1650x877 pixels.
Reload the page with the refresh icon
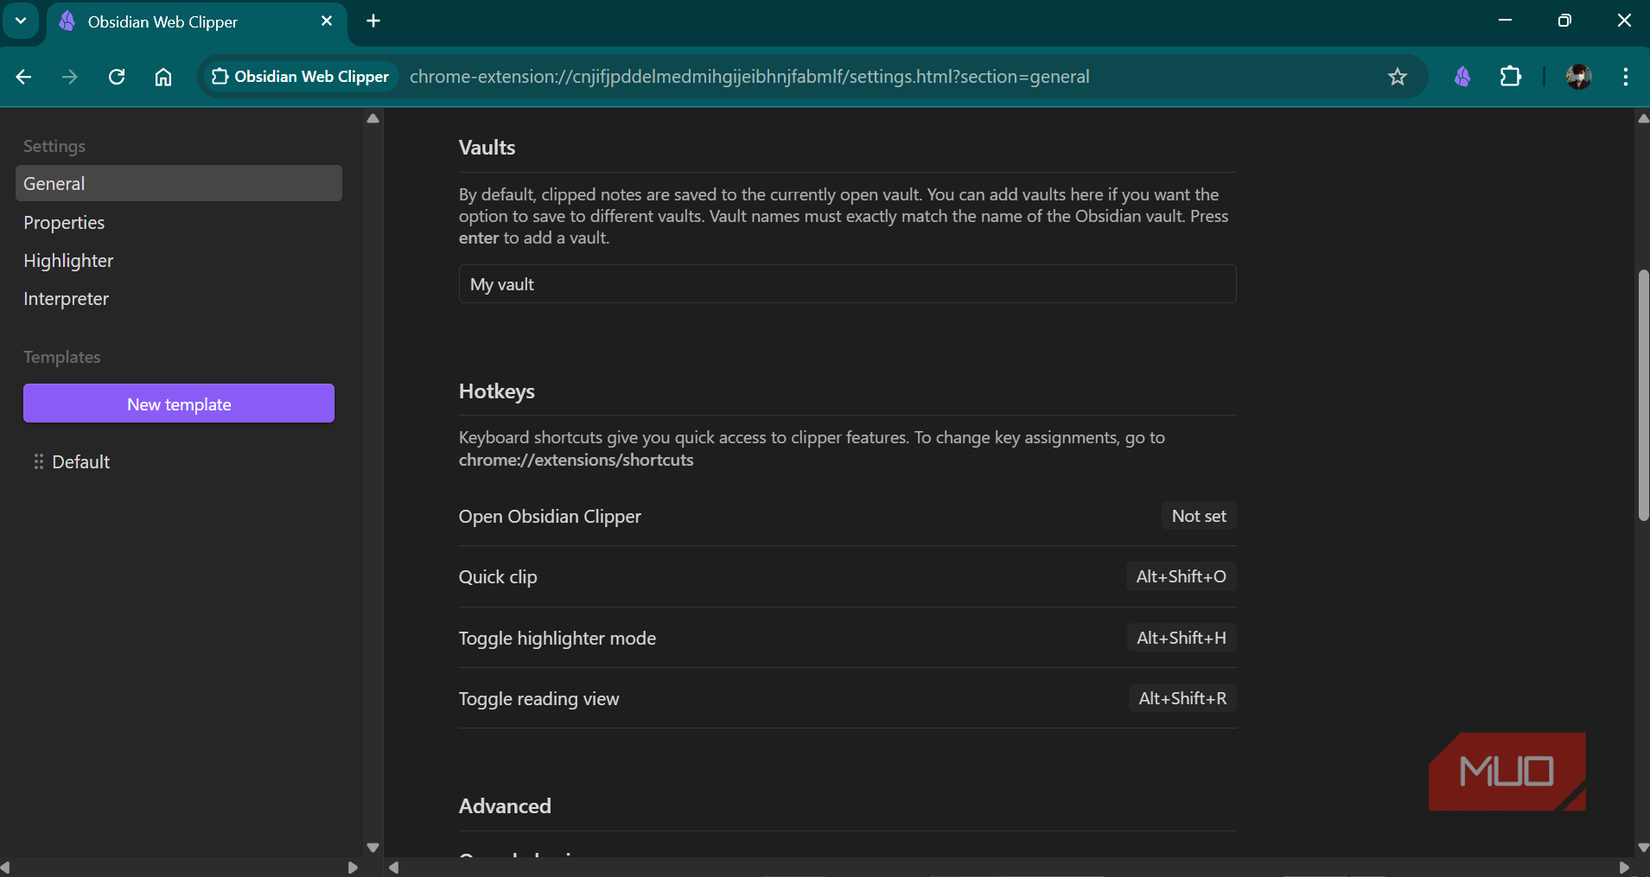point(117,77)
